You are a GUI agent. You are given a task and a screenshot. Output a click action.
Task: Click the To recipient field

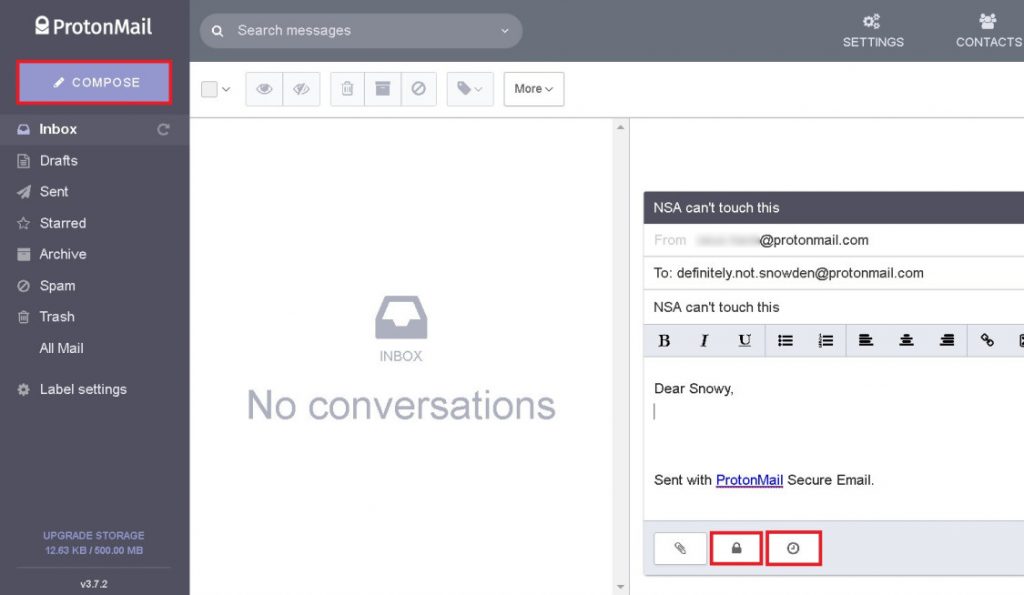click(834, 273)
